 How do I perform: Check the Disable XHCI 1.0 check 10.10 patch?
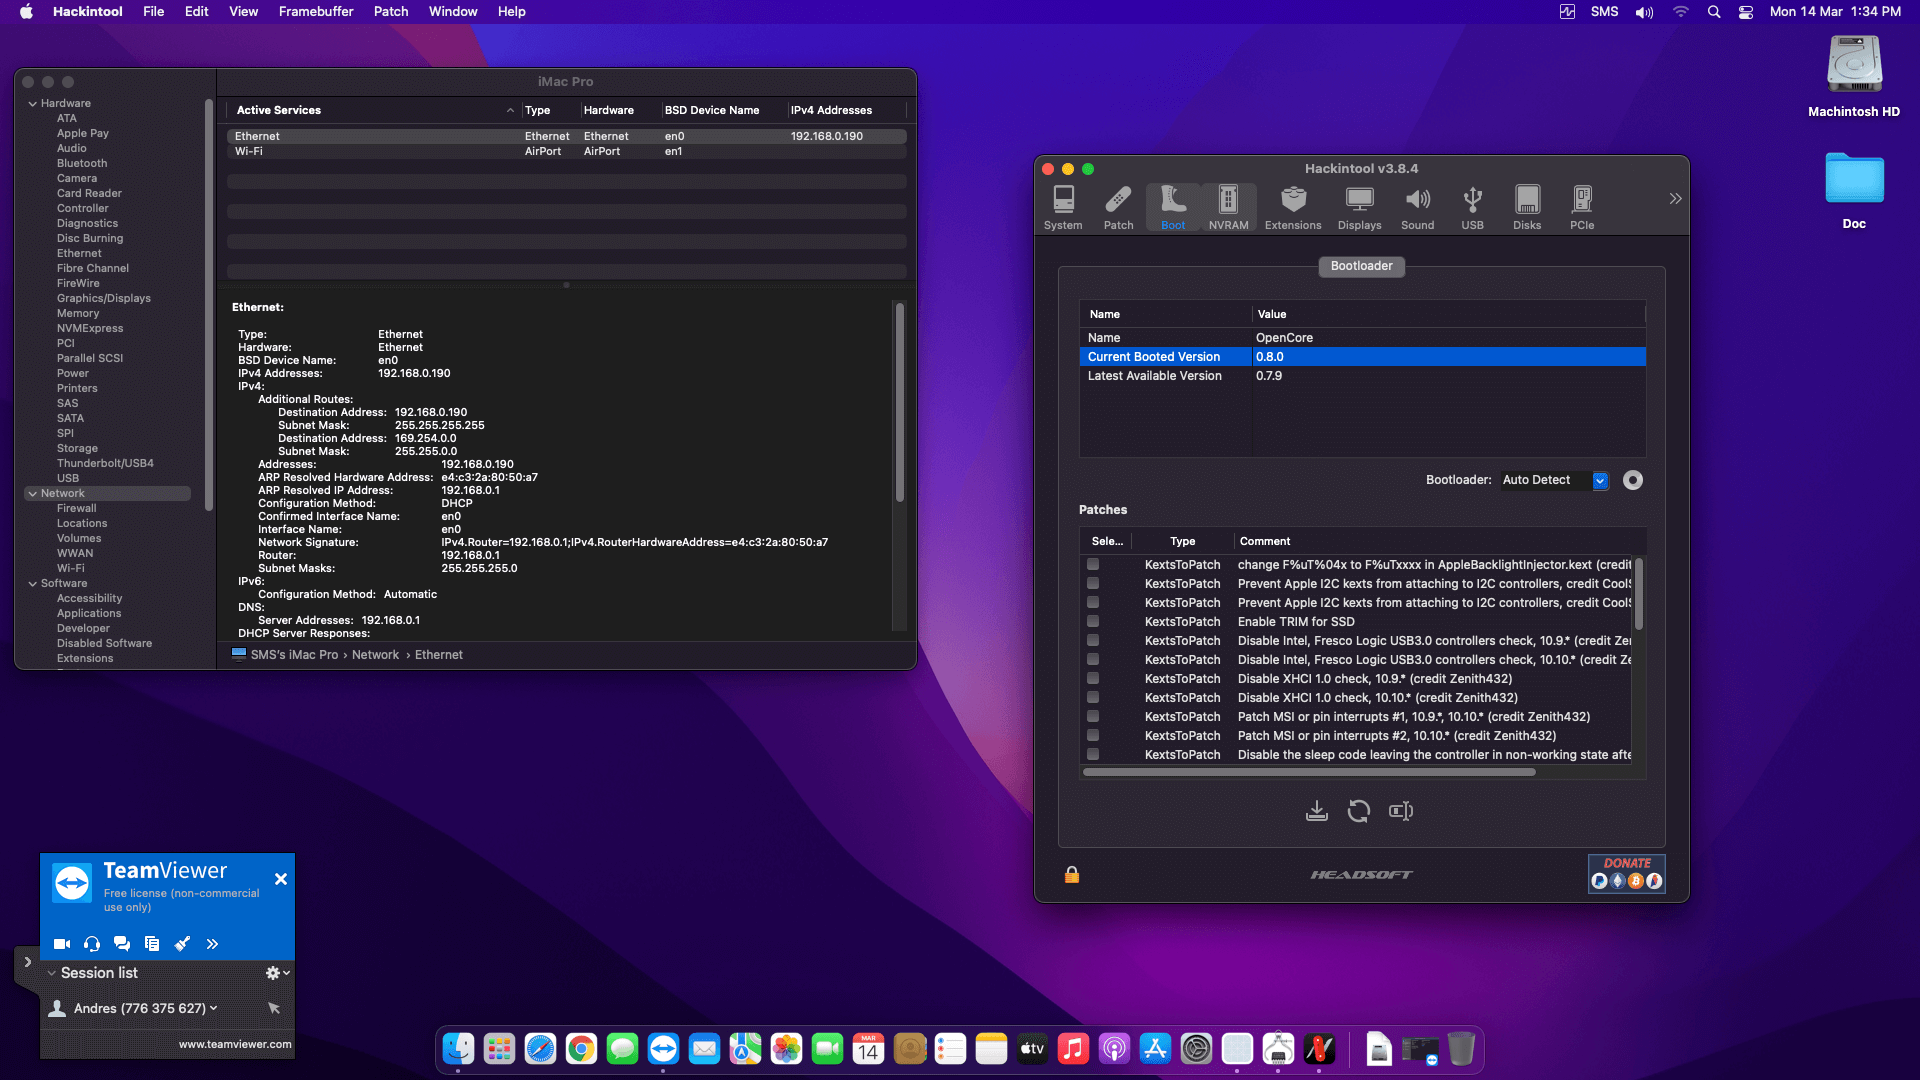(1093, 697)
